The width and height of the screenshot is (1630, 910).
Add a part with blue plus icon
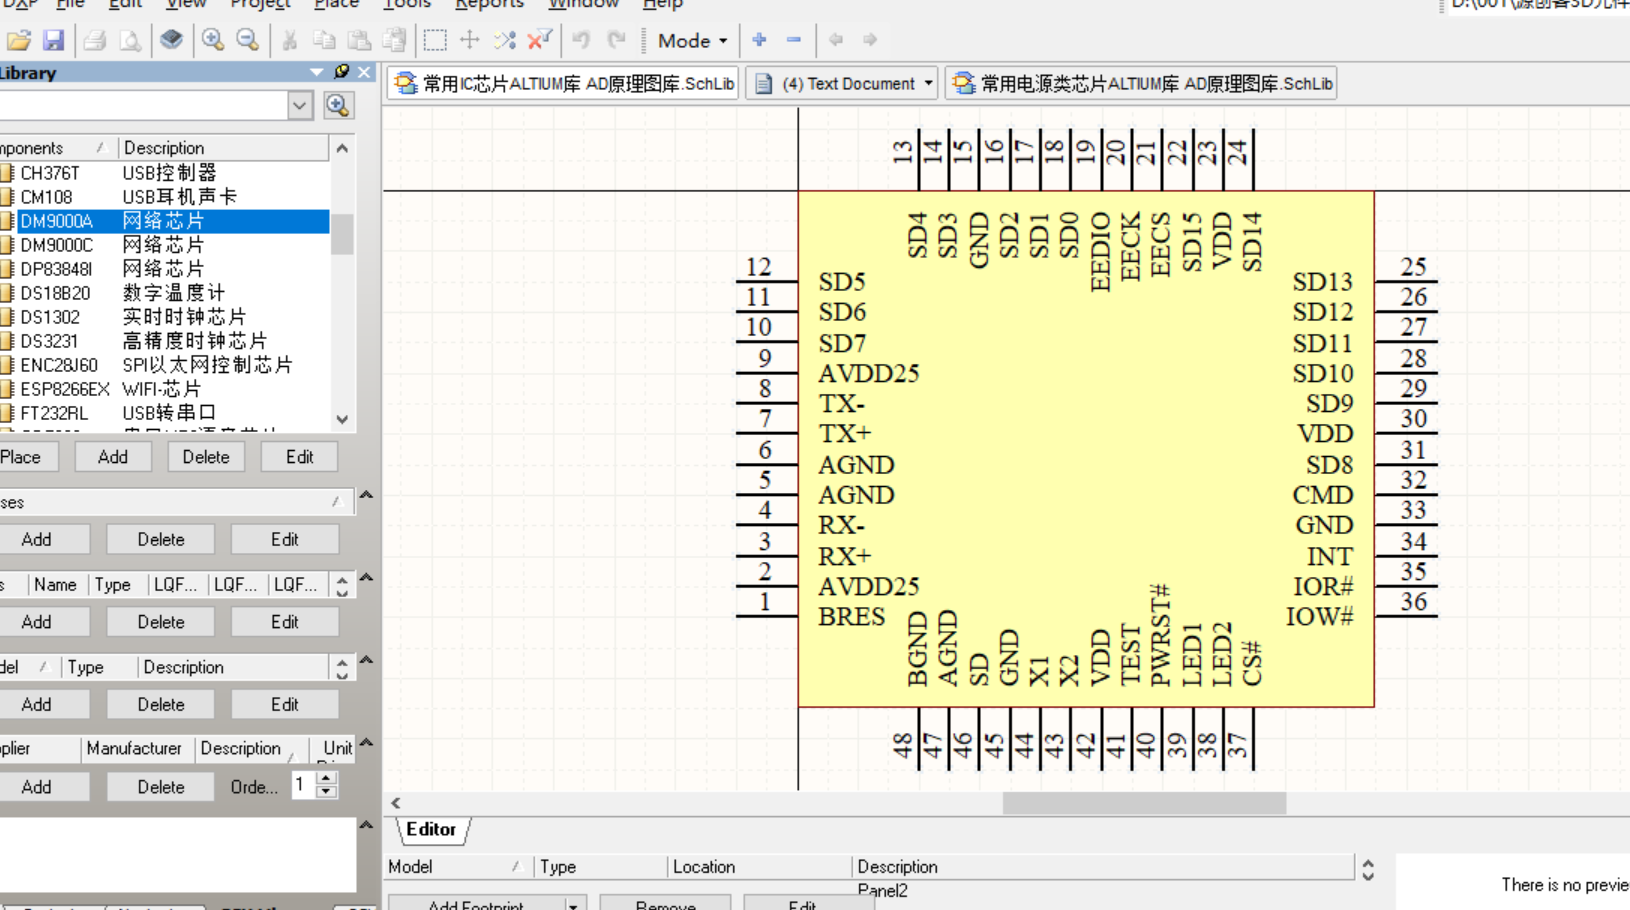click(x=759, y=40)
